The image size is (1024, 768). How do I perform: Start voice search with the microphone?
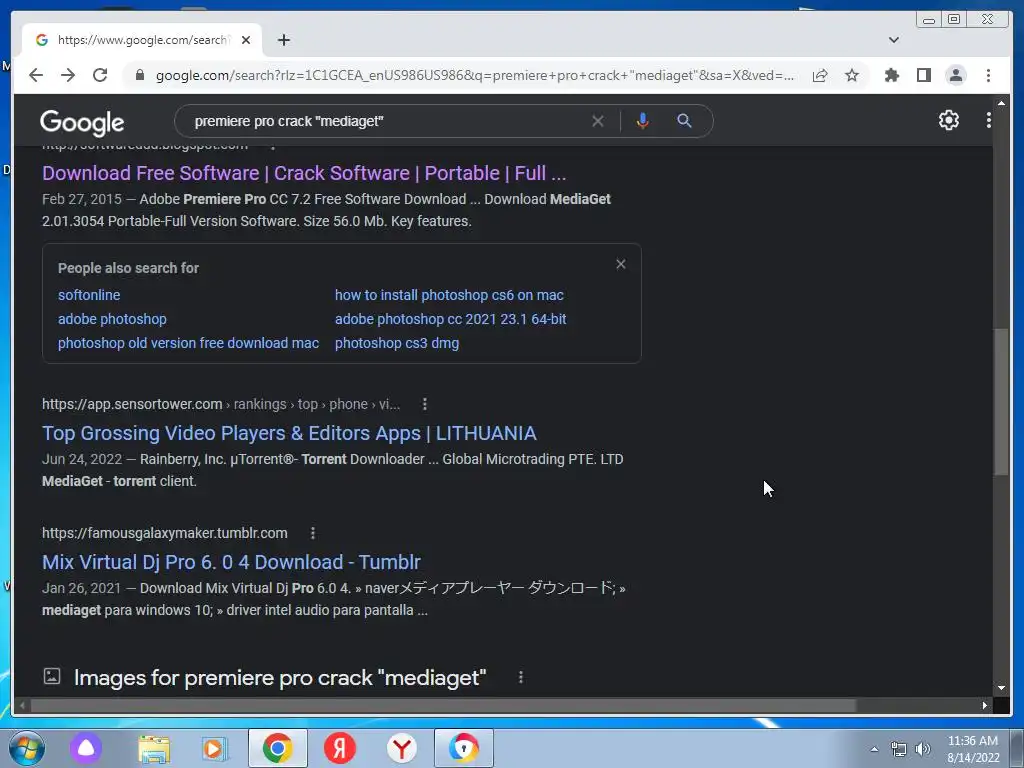click(643, 121)
